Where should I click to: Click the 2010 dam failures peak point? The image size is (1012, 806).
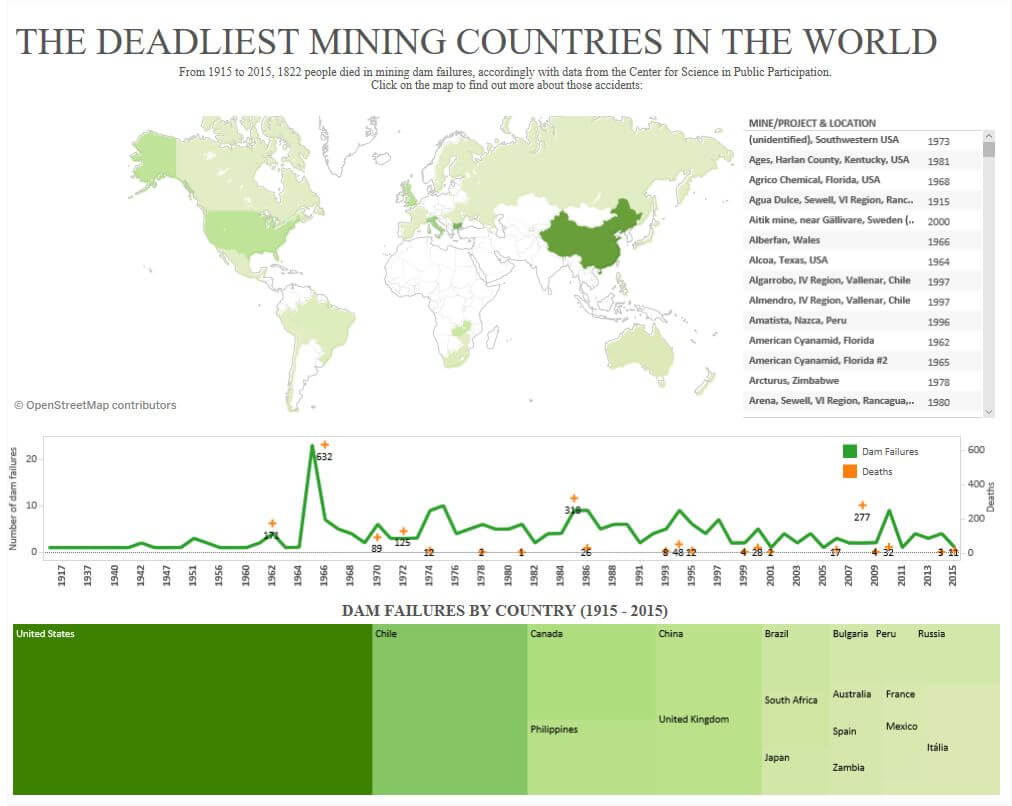[x=889, y=510]
